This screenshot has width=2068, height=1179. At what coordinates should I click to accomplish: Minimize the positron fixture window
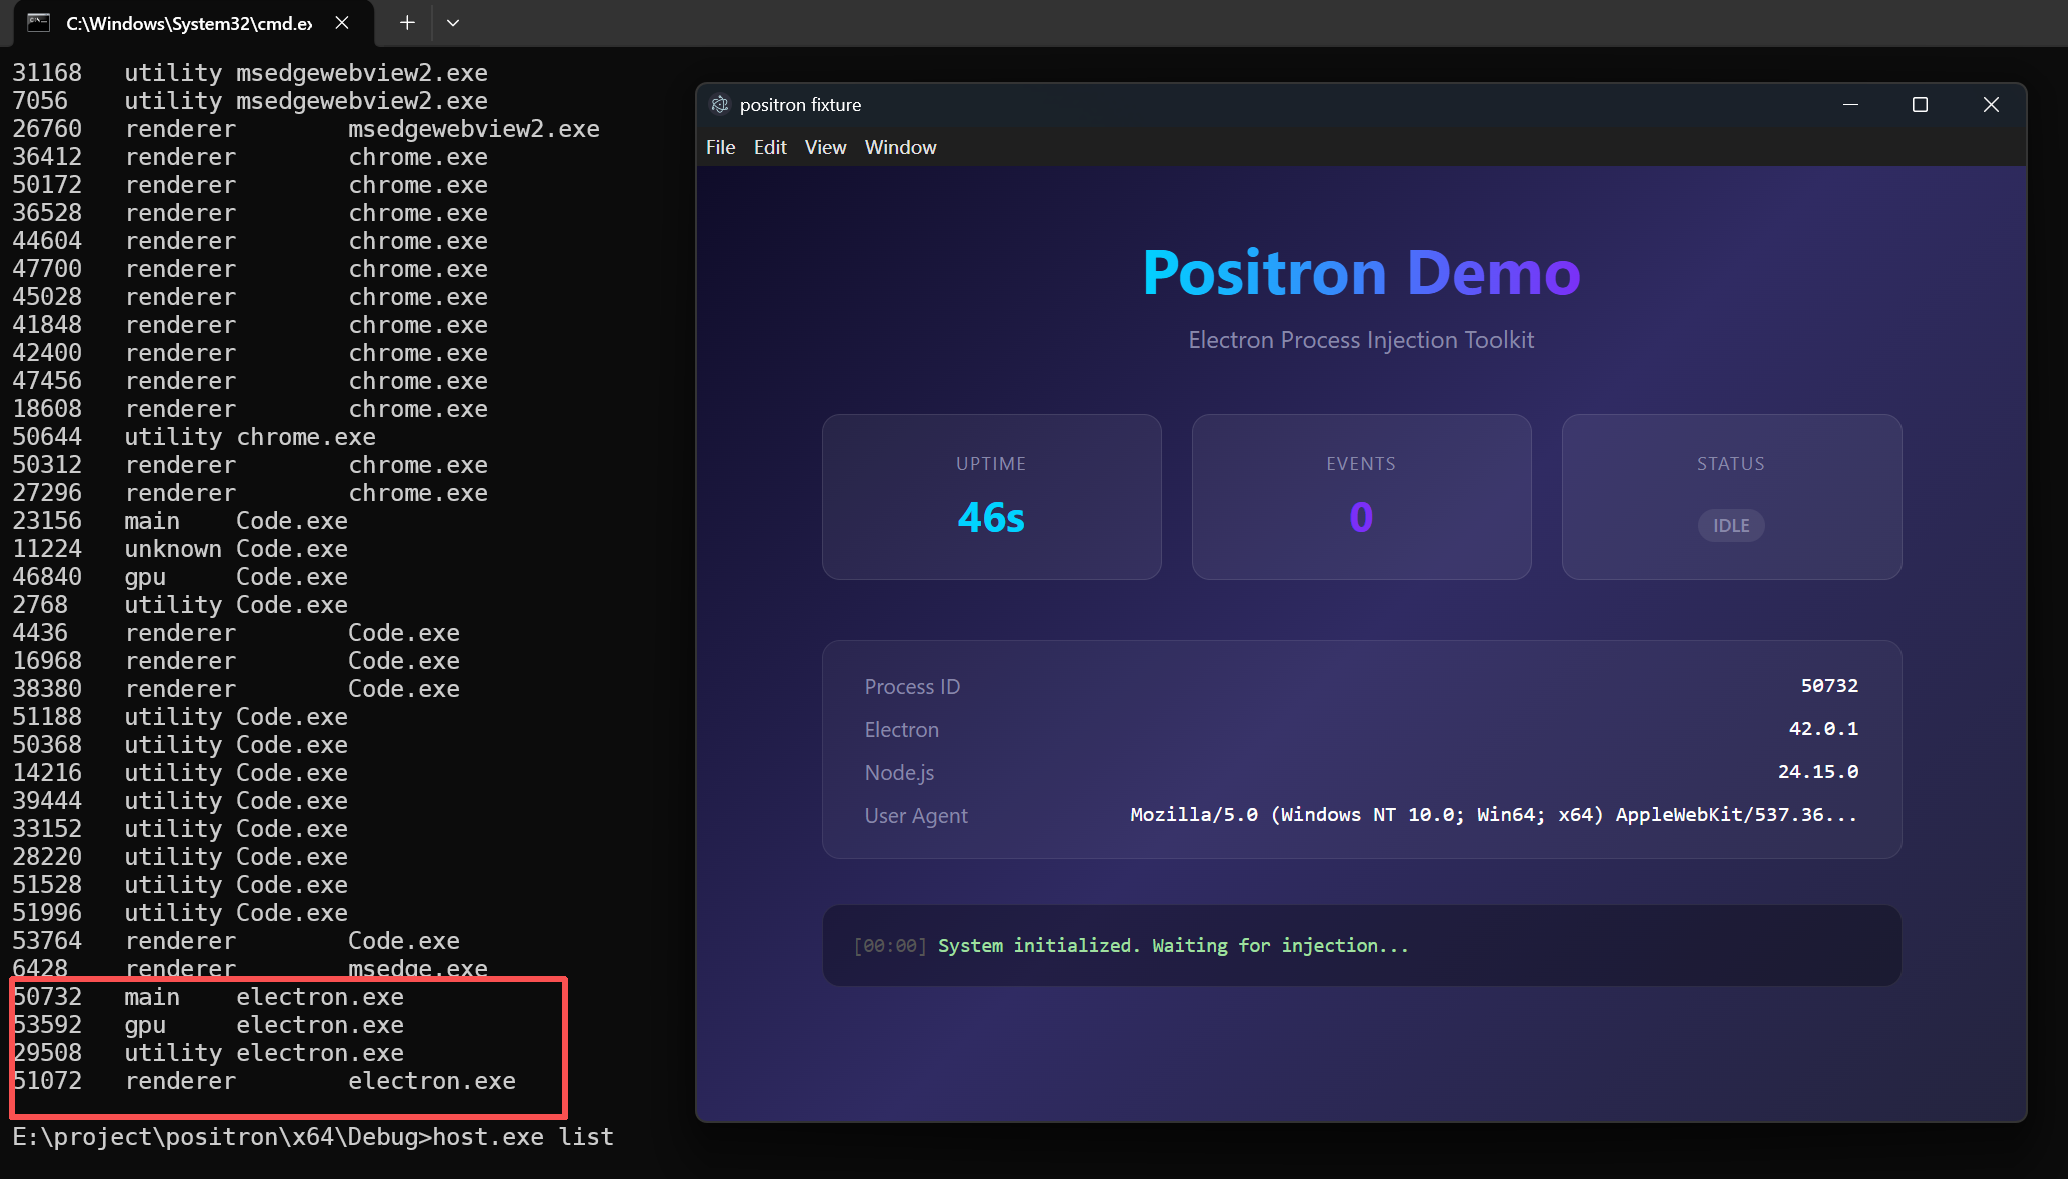1850,105
